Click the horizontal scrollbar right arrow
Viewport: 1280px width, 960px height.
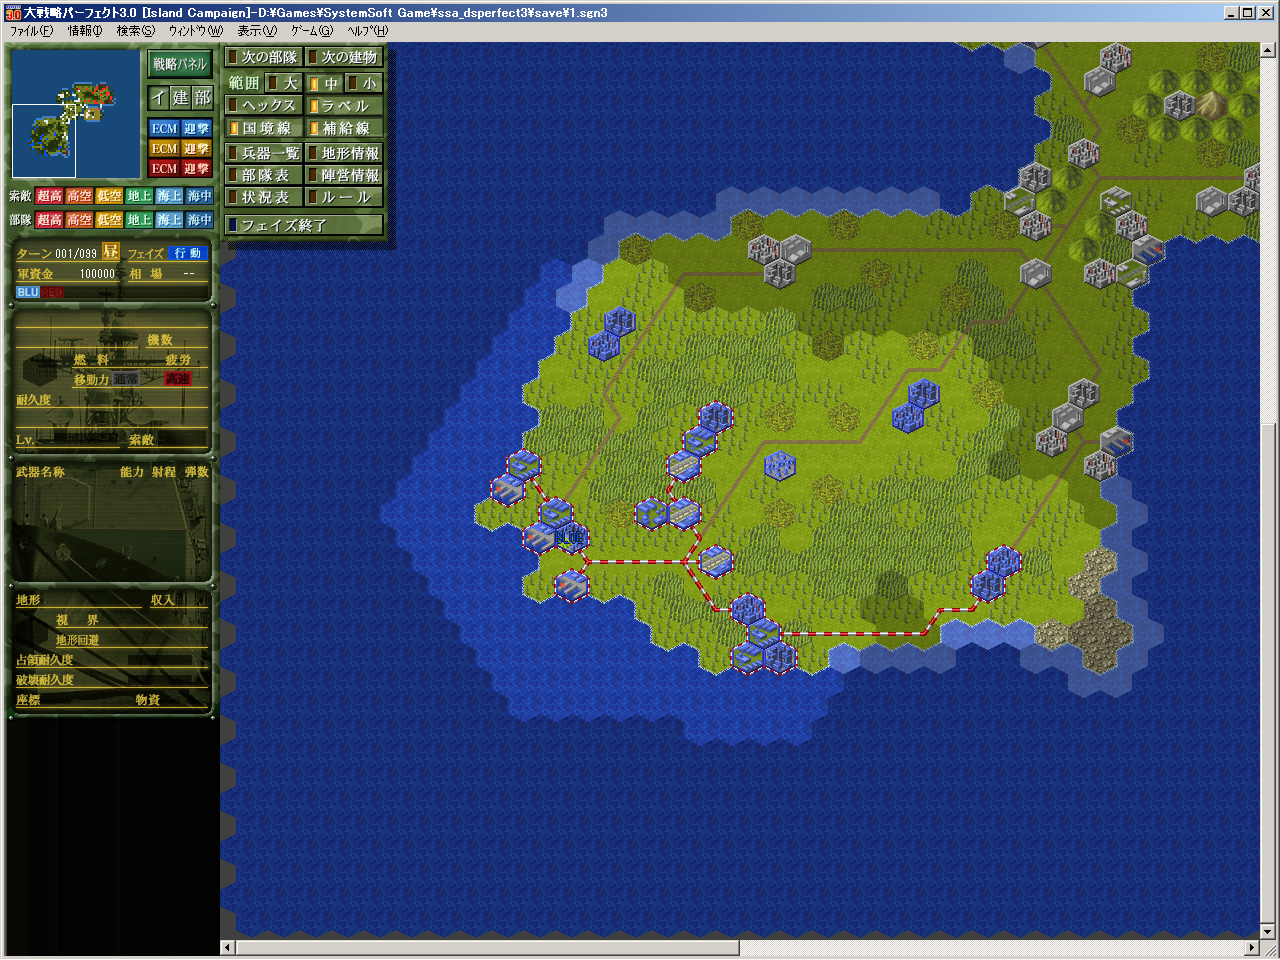coord(1252,947)
